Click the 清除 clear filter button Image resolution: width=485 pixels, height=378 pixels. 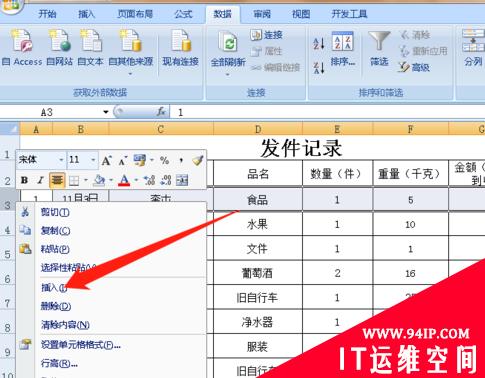[415, 35]
